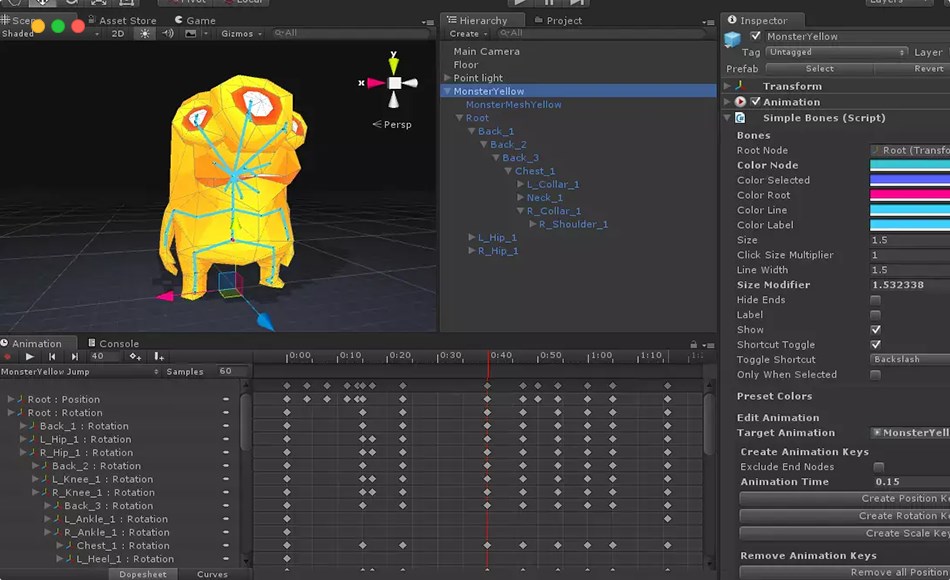Switch Scene view to 2D mode
The image size is (950, 580).
click(x=119, y=33)
